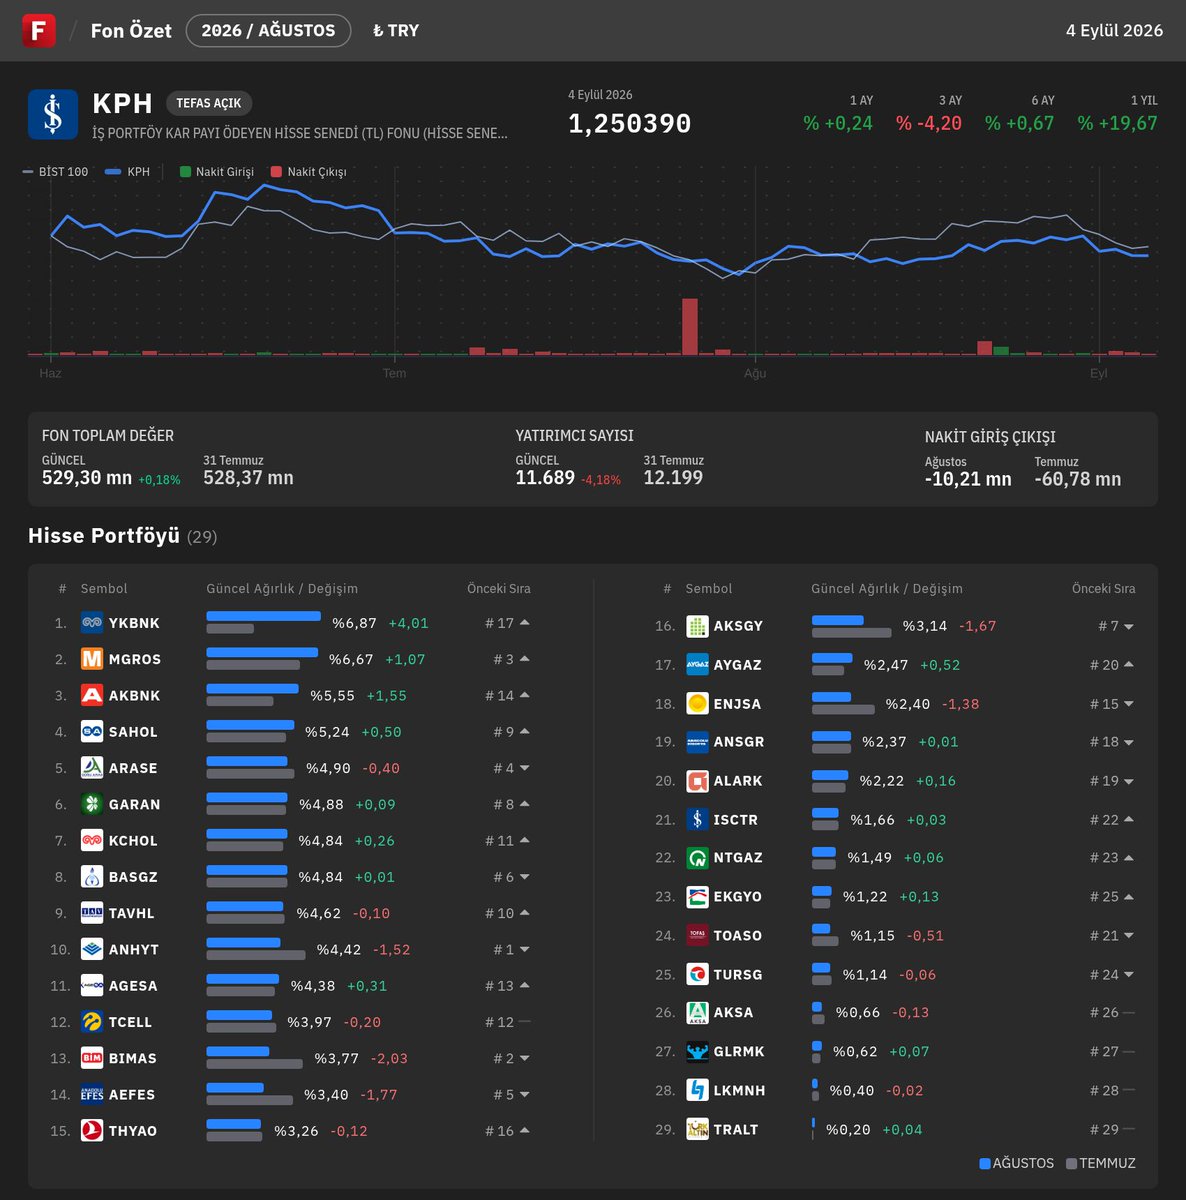The image size is (1186, 1200).
Task: Click the GLRMK stock logo
Action: (697, 1051)
